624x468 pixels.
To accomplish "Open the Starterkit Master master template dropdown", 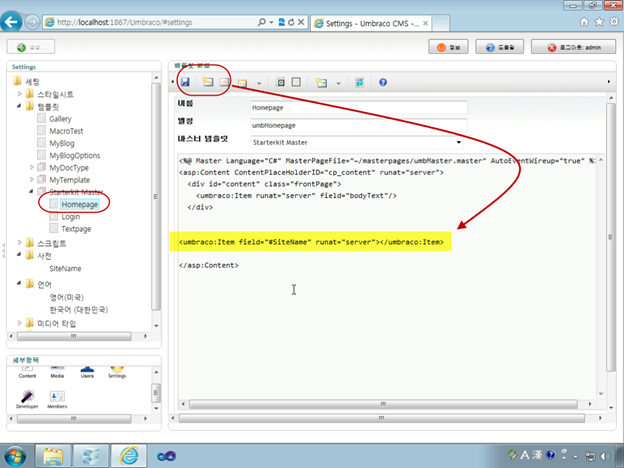I will click(357, 142).
